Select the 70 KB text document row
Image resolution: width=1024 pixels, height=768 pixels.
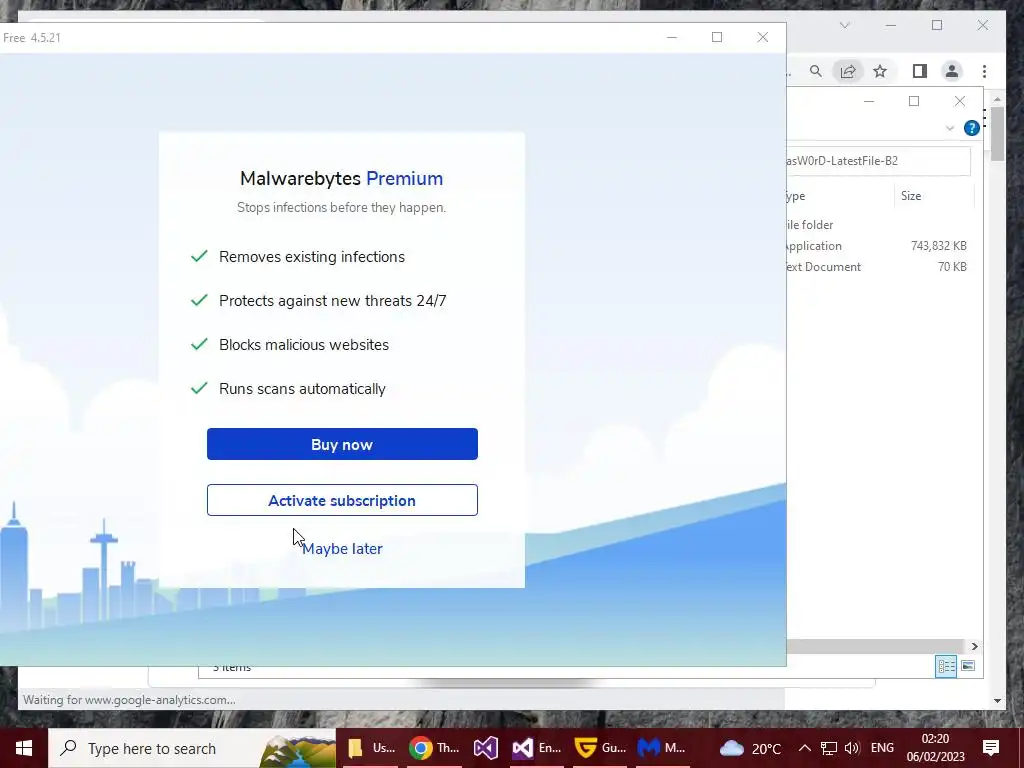(879, 266)
